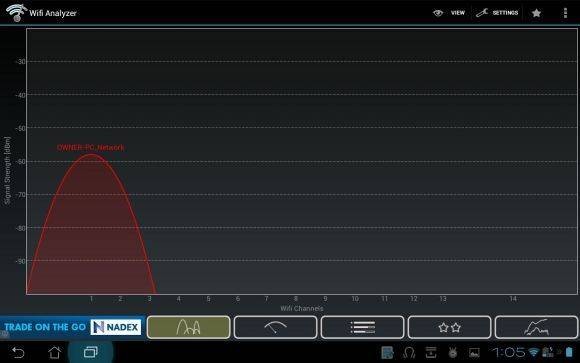
Task: Open the channel rating stars view
Action: click(x=449, y=327)
